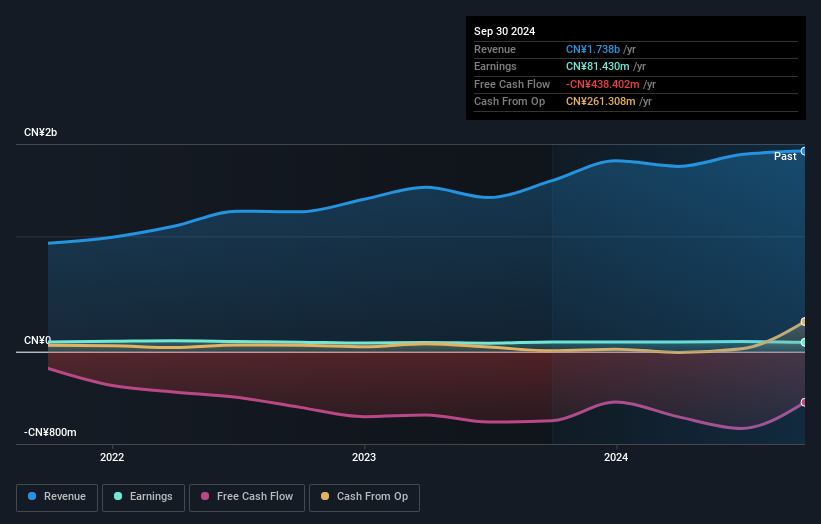Toggle the Revenue legend button
Screen dimensions: 821x524
click(57, 497)
